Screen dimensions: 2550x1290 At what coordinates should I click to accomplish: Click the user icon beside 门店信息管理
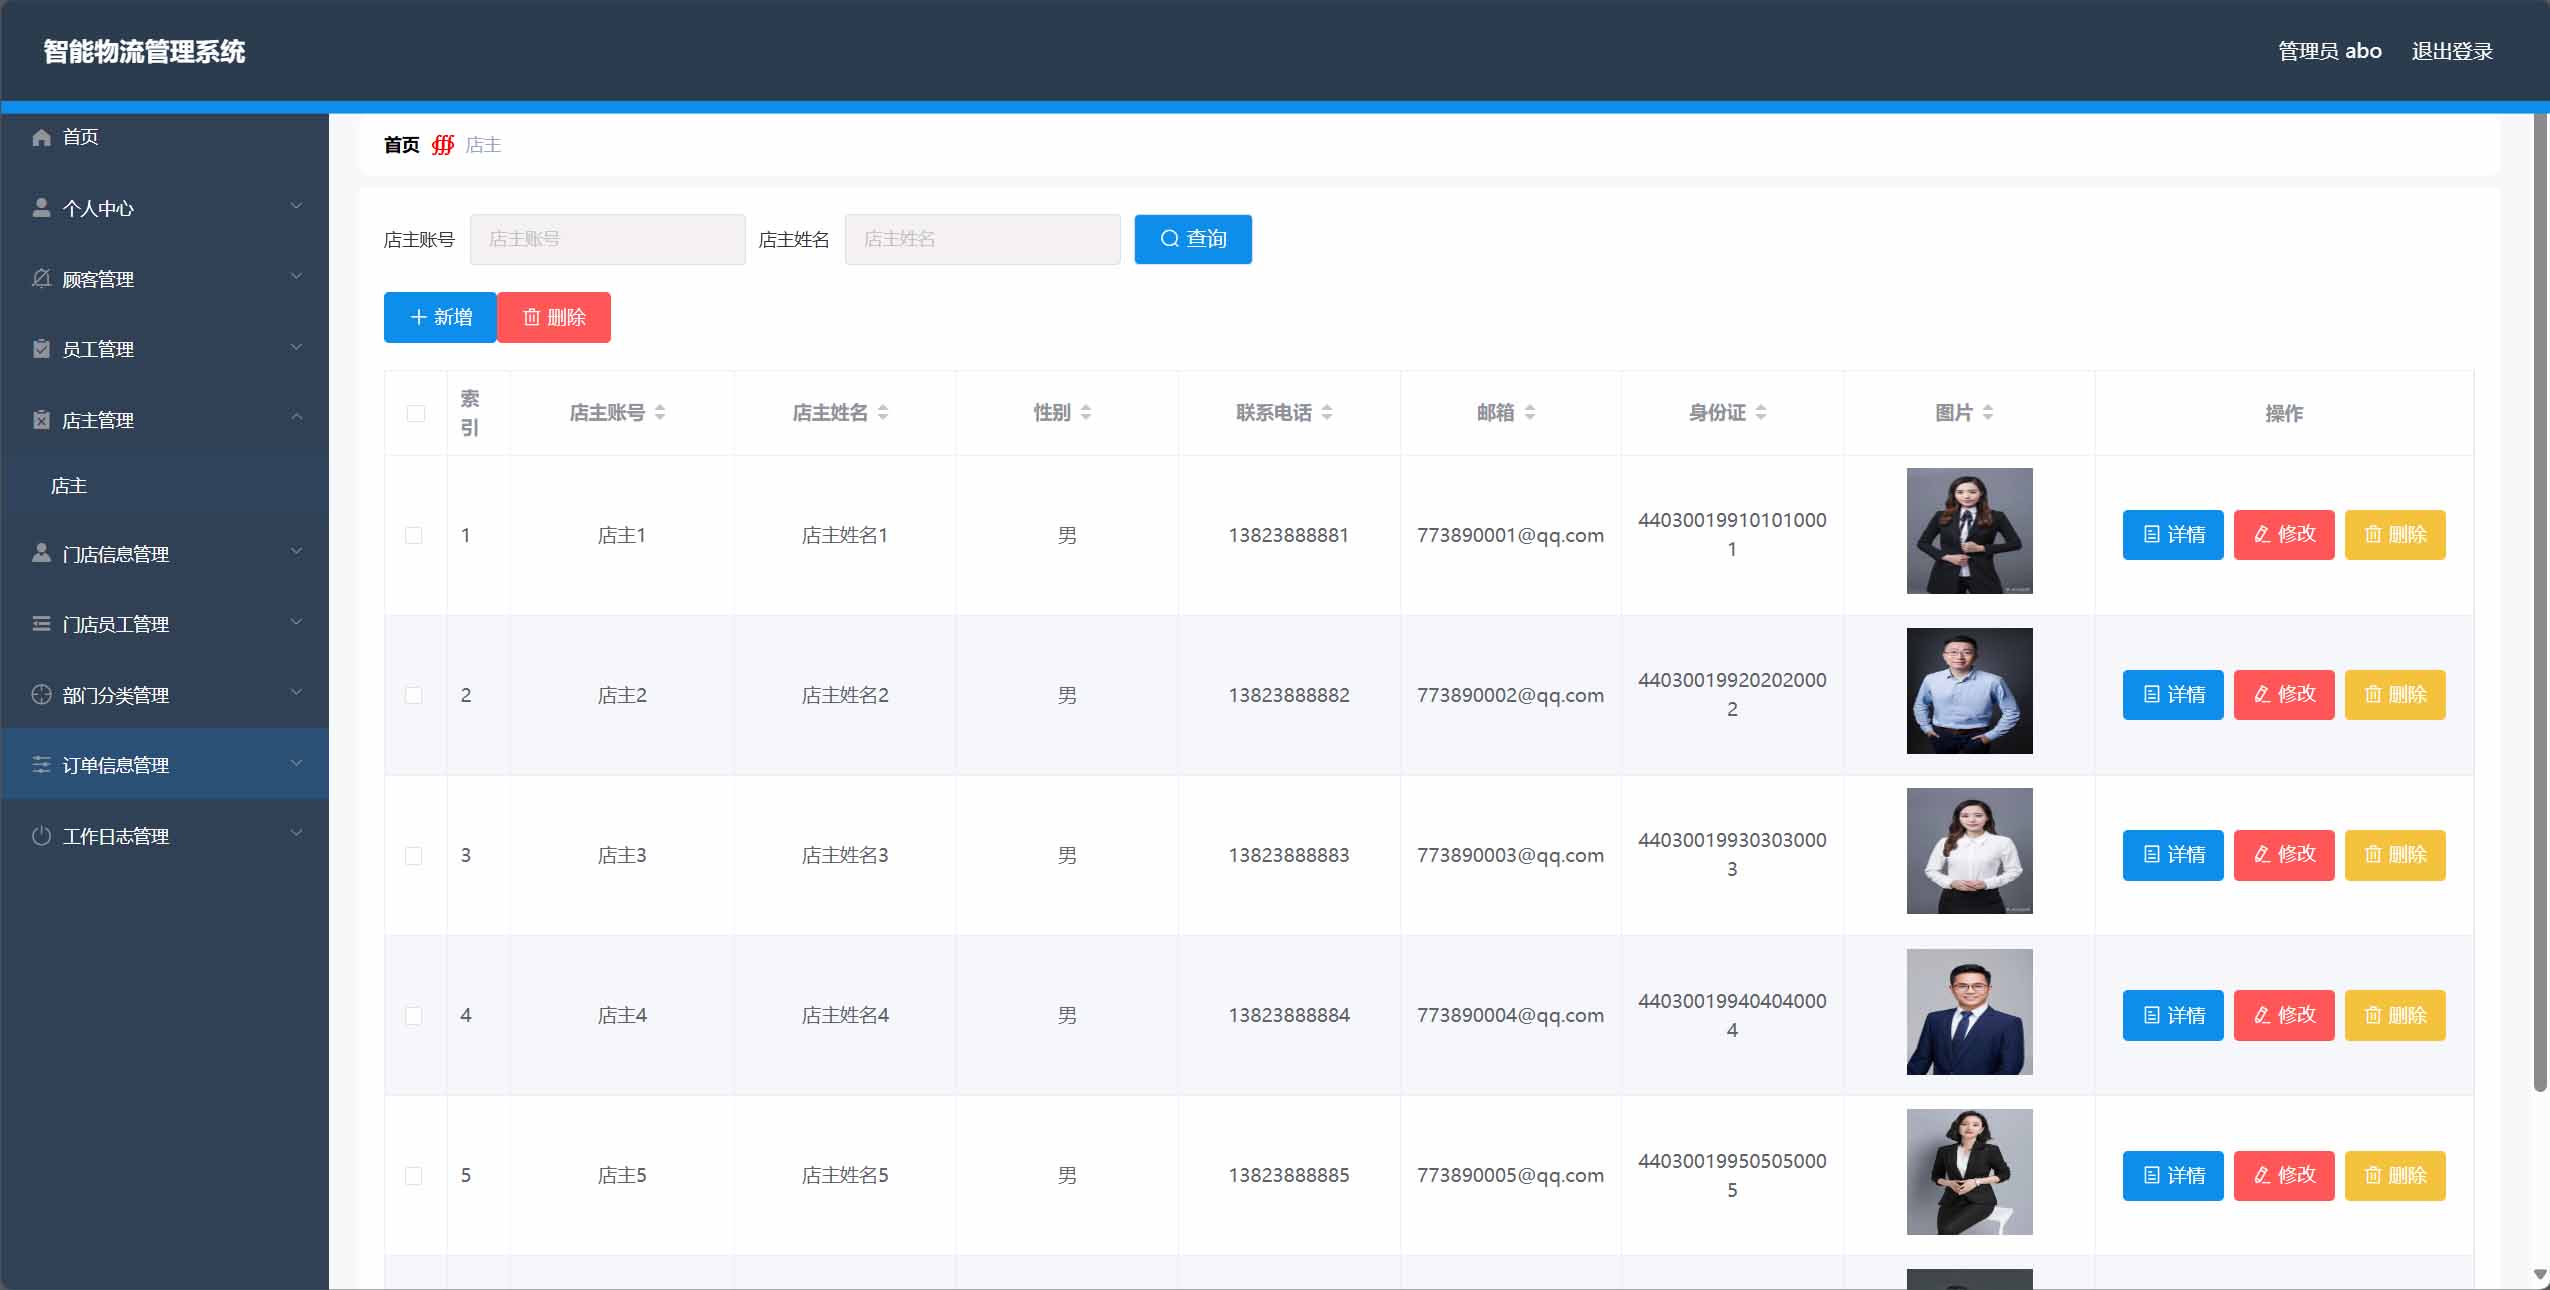click(x=41, y=553)
